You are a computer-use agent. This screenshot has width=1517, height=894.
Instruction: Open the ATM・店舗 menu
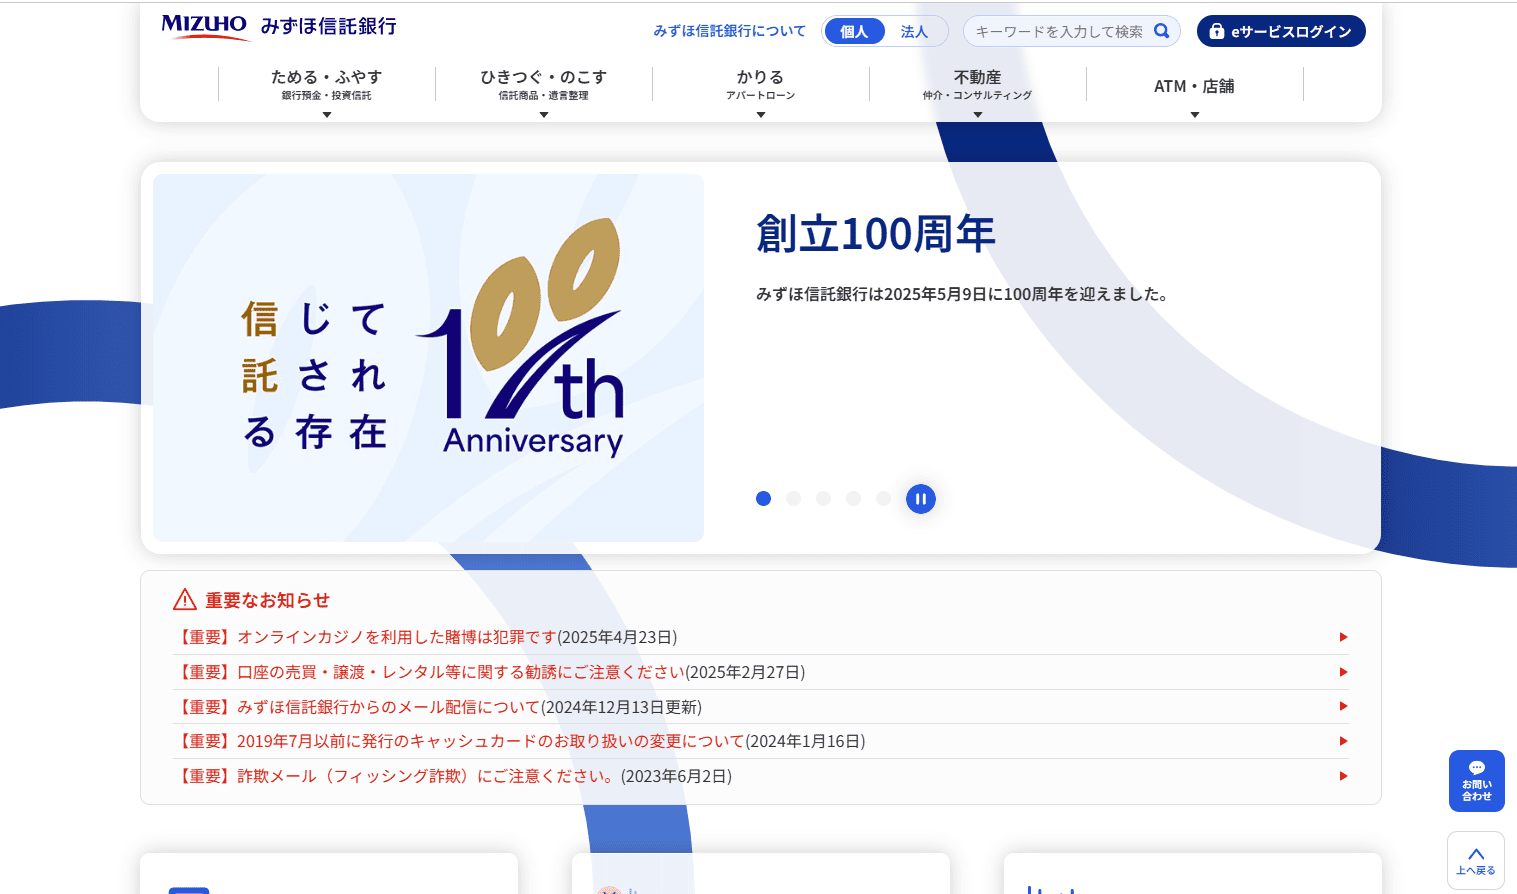point(1195,85)
